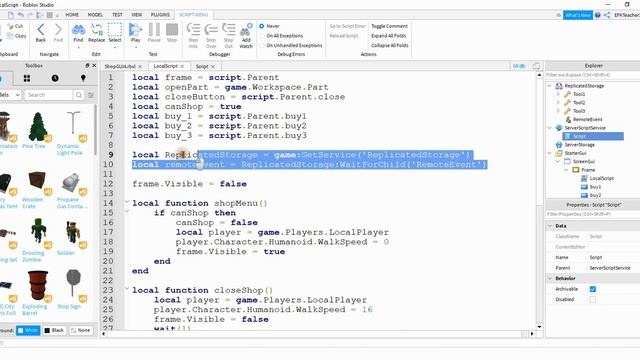This screenshot has width=640, height=360.
Task: Click the undo arrow in title toolbar
Action: (21, 15)
